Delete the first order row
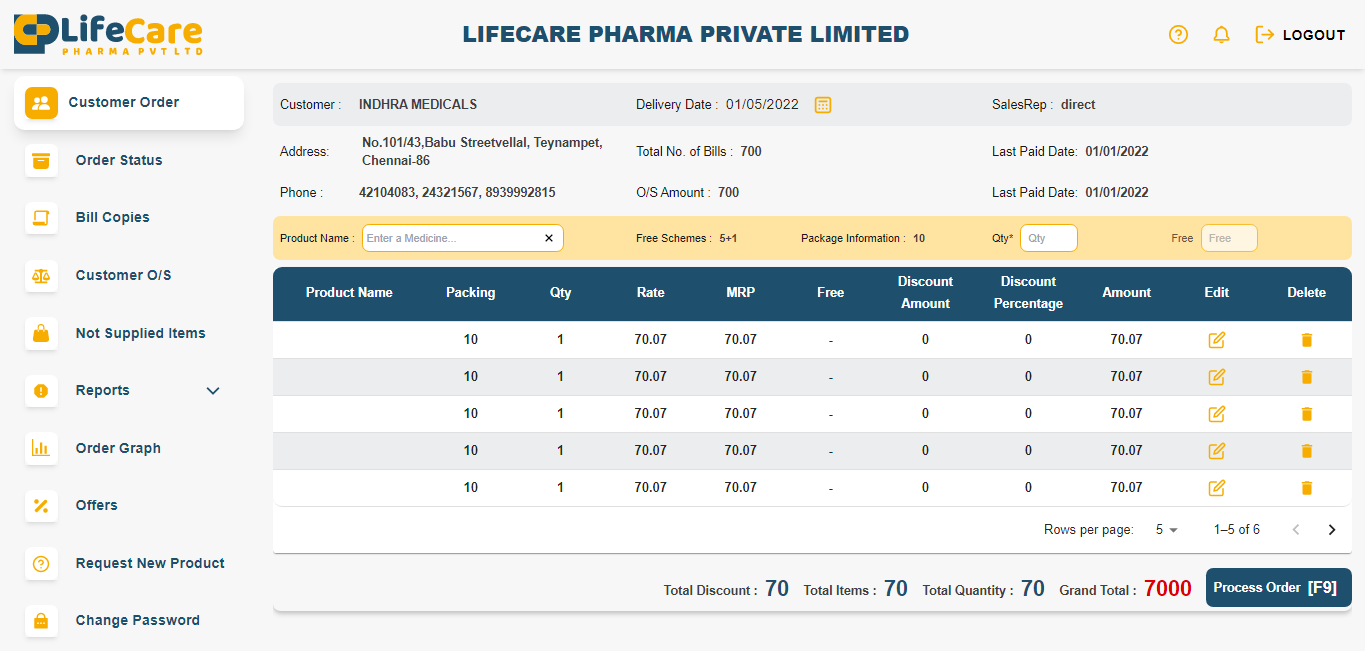The image size is (1365, 661). point(1306,340)
